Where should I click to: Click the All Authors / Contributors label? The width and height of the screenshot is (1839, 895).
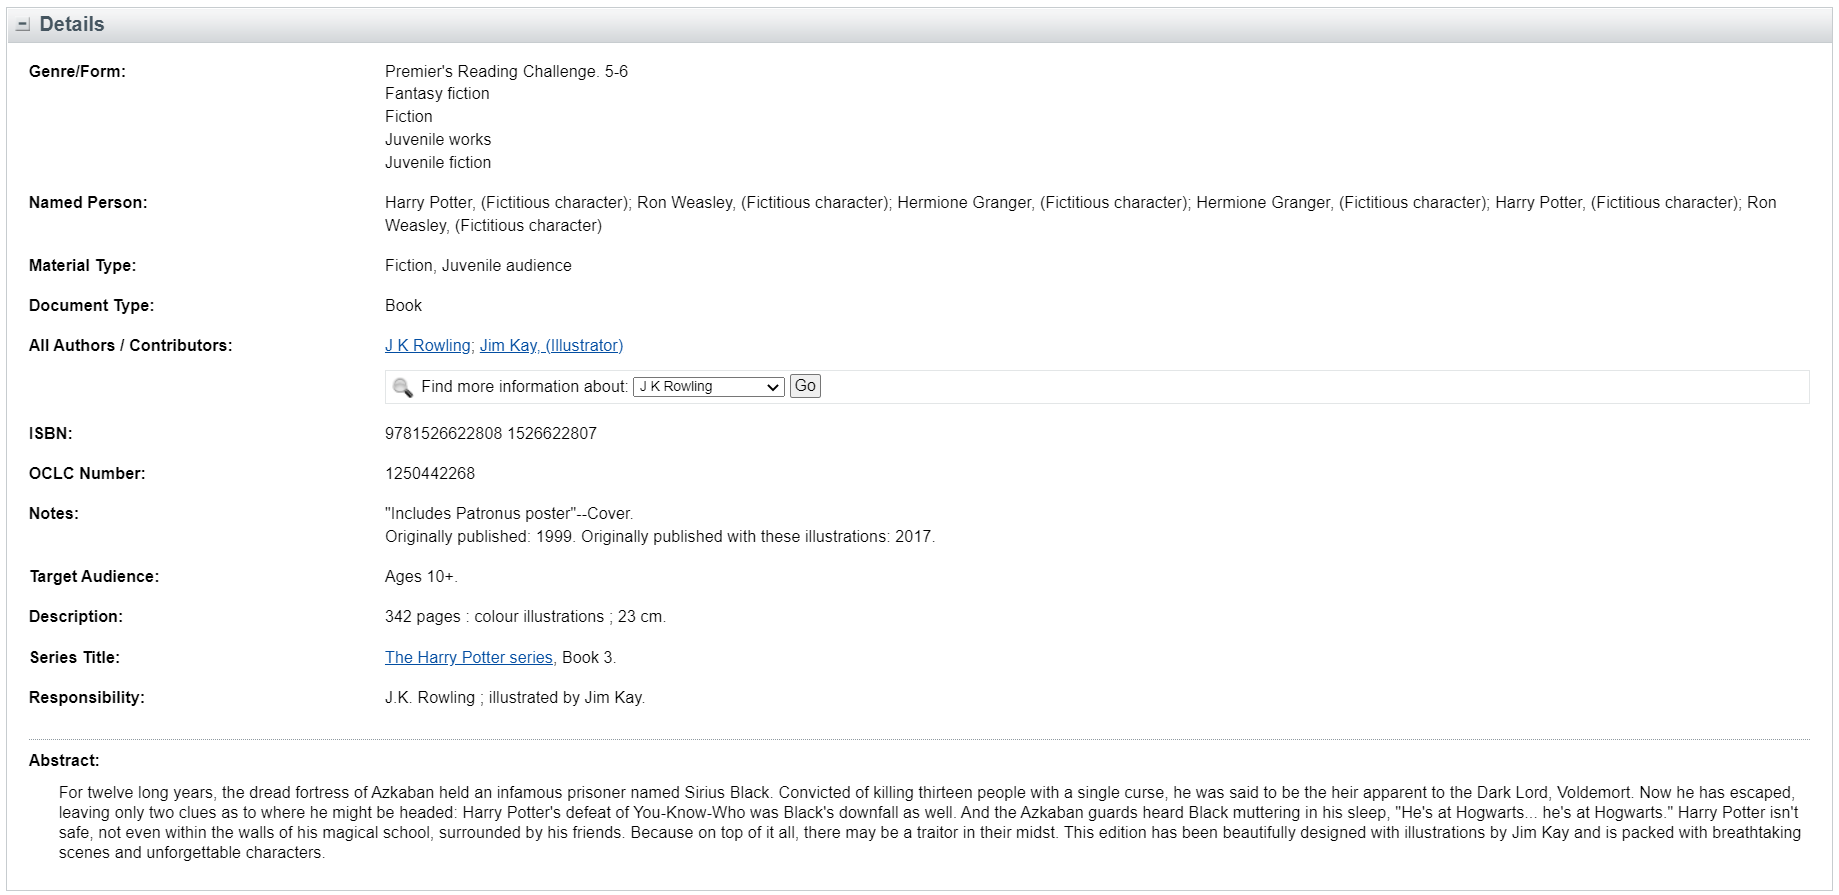(x=130, y=345)
